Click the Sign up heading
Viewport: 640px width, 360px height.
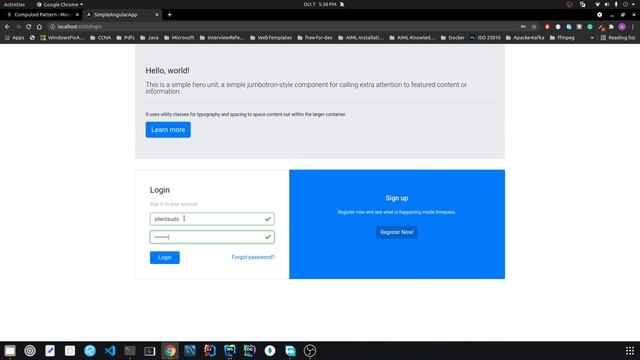pos(397,198)
